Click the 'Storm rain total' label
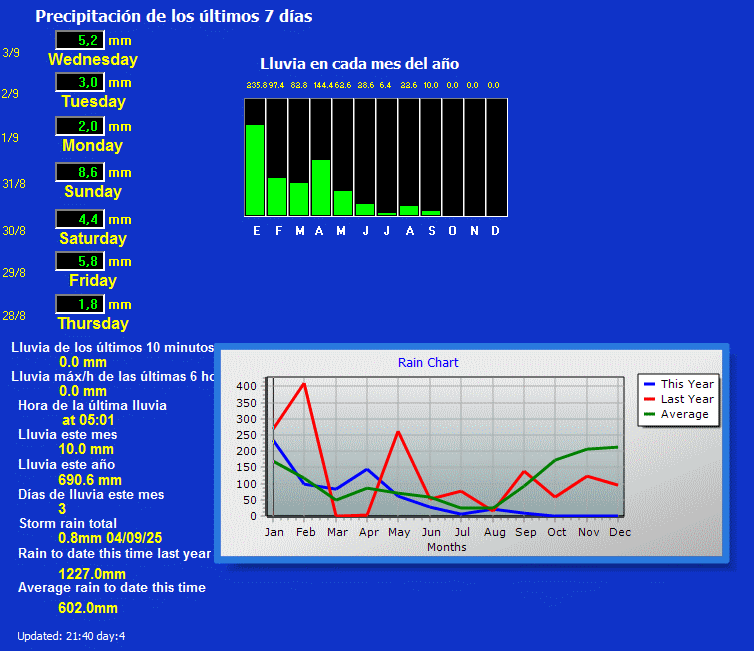 68,523
